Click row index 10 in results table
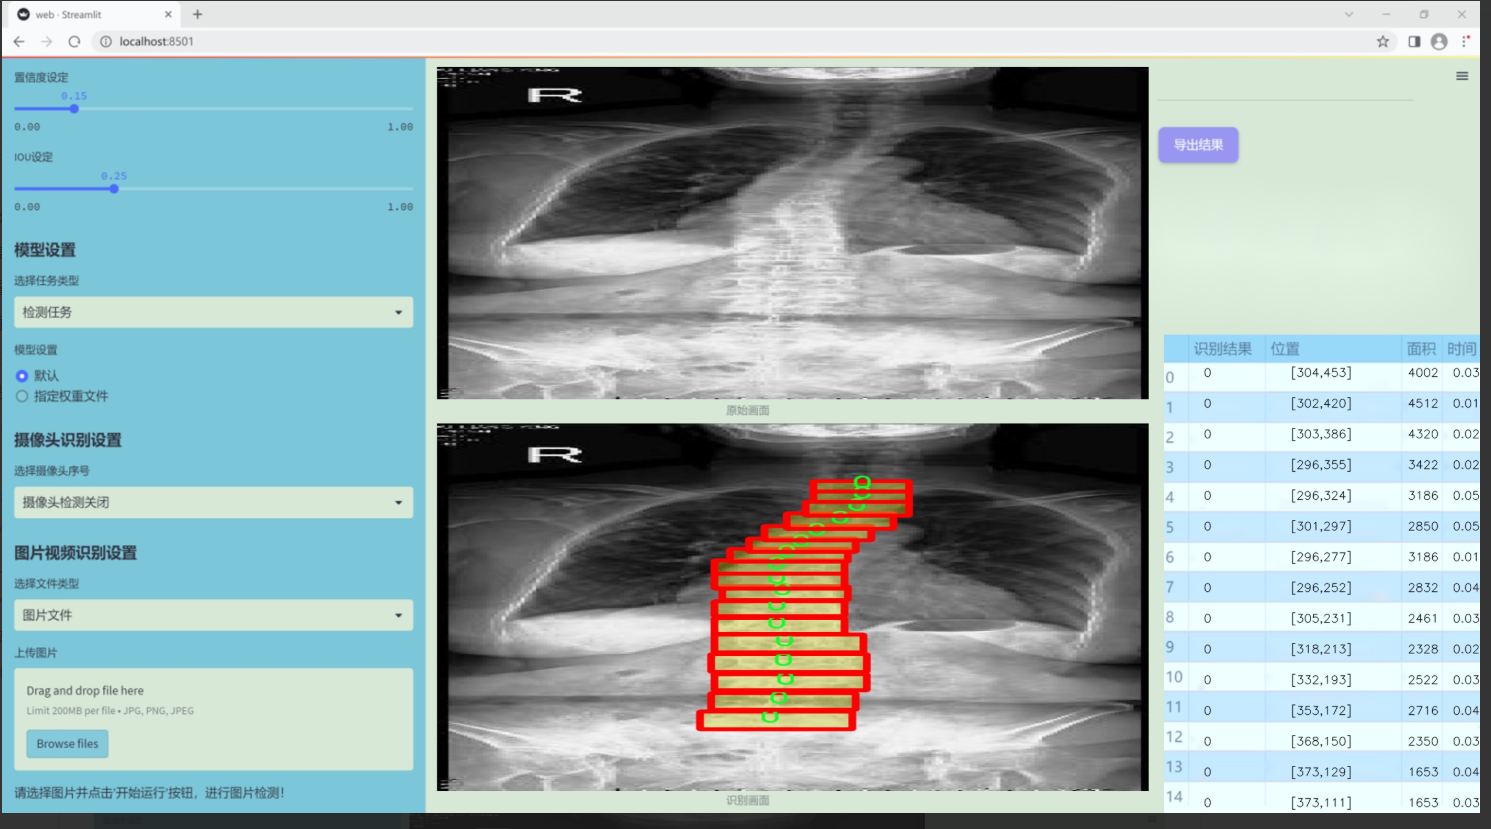Image resolution: width=1491 pixels, height=829 pixels. [x=1174, y=677]
